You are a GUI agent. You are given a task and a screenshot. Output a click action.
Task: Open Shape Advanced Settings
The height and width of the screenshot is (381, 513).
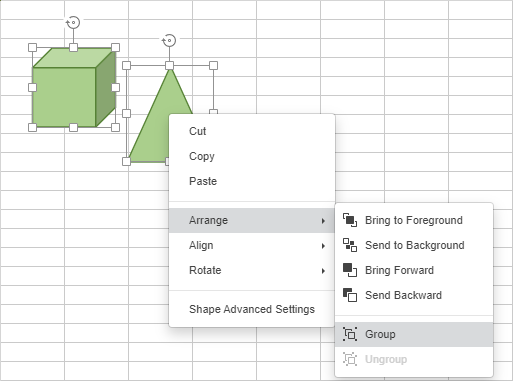tap(252, 309)
